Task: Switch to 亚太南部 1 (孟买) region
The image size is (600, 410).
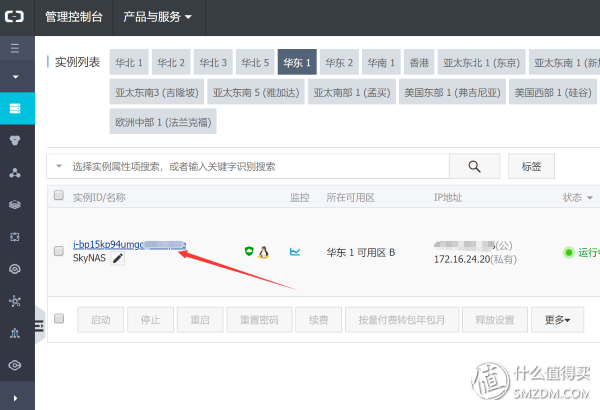Action: pyautogui.click(x=352, y=92)
